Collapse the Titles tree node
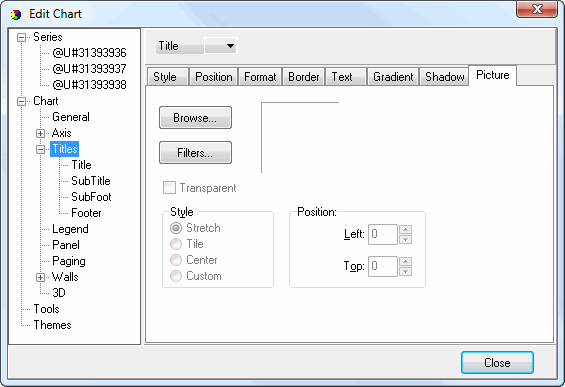 tap(40, 149)
